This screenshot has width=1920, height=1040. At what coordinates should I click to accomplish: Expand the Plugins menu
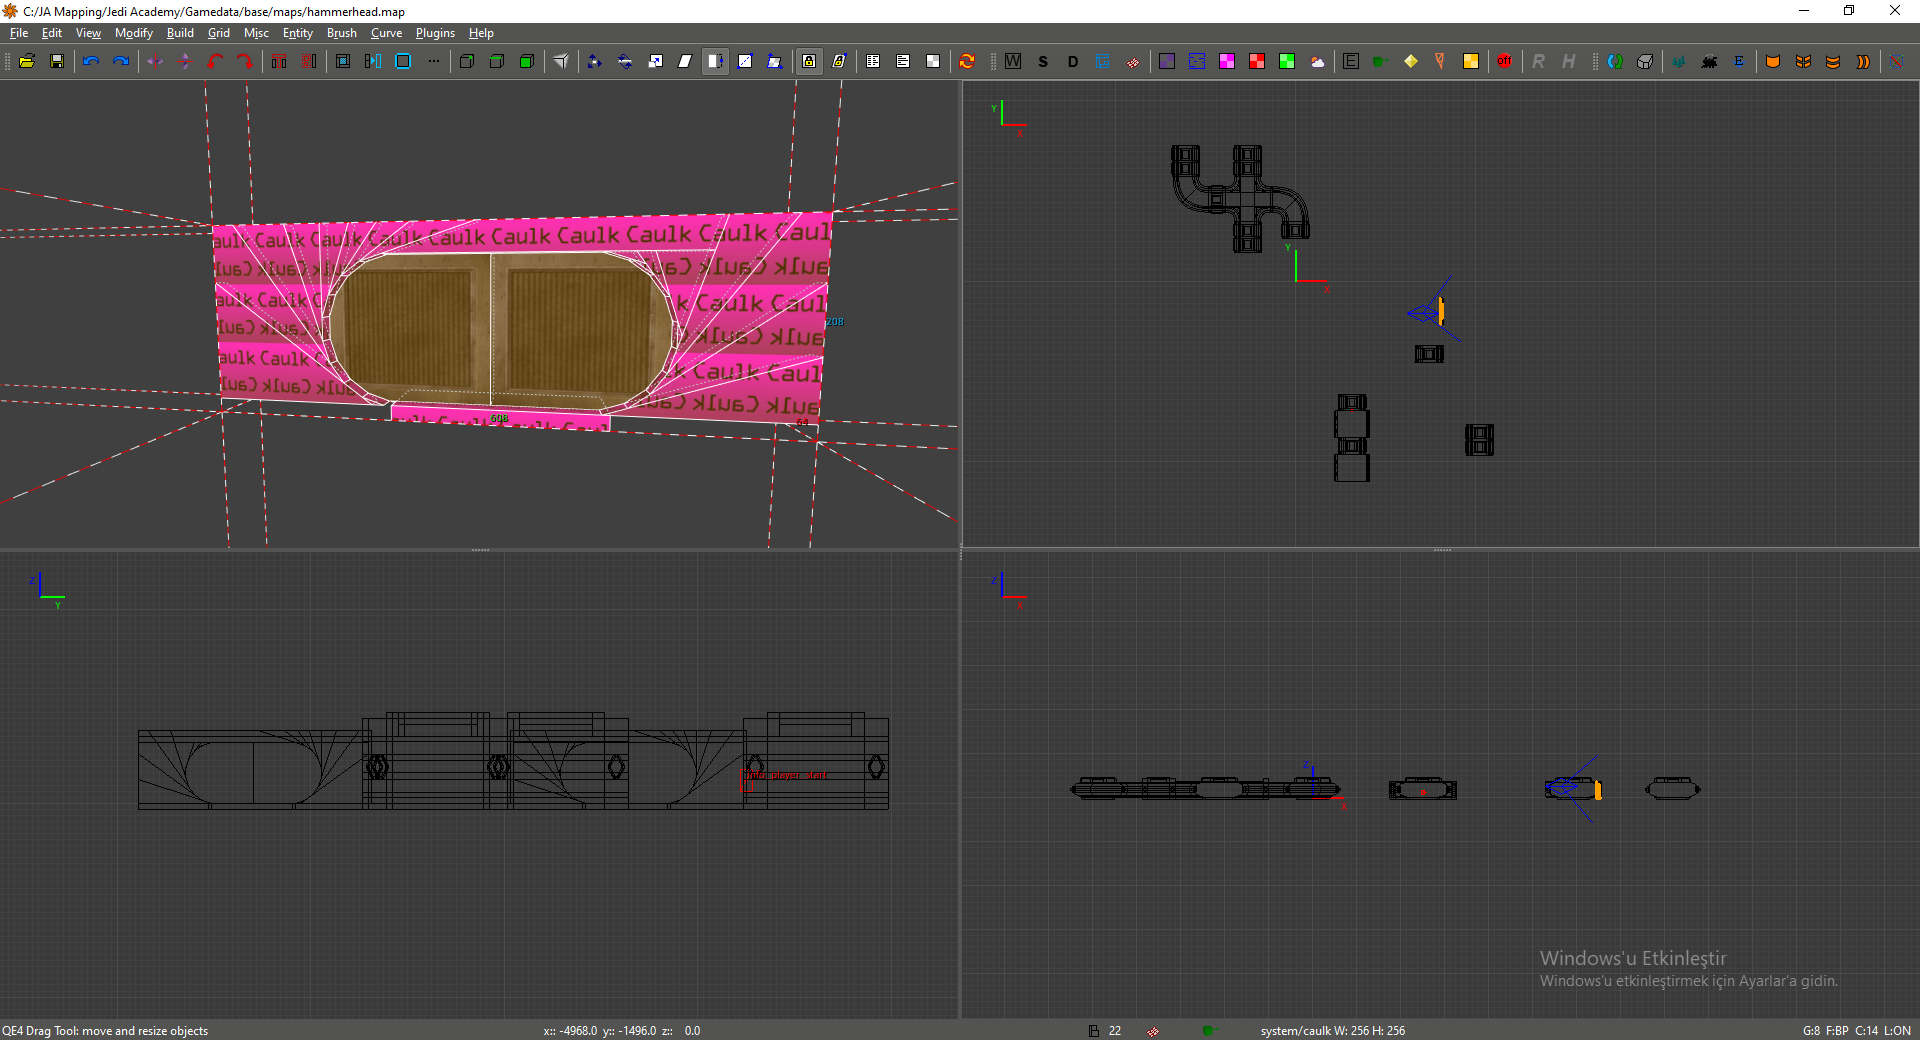coord(435,33)
